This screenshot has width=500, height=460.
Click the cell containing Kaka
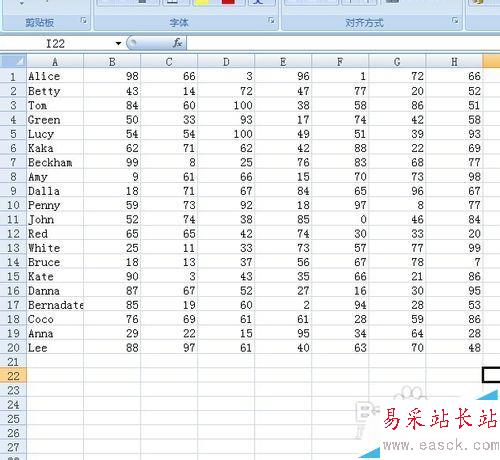point(55,148)
